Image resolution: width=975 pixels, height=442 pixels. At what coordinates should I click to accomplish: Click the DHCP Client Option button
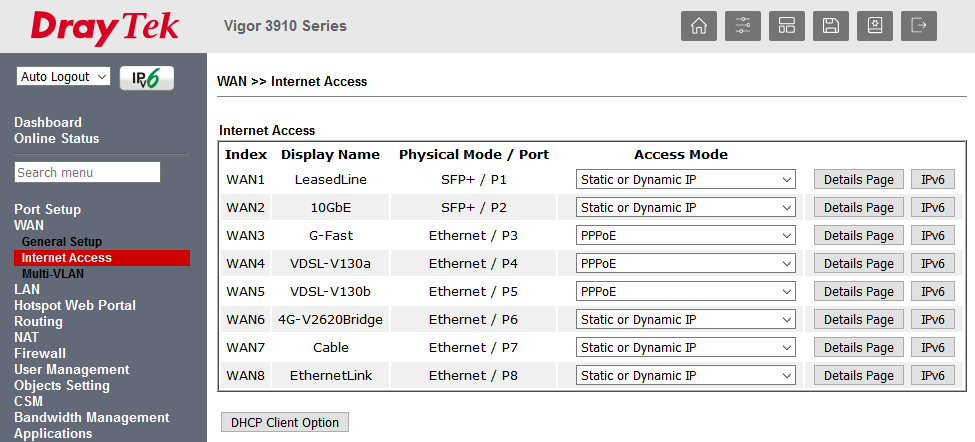coord(284,423)
